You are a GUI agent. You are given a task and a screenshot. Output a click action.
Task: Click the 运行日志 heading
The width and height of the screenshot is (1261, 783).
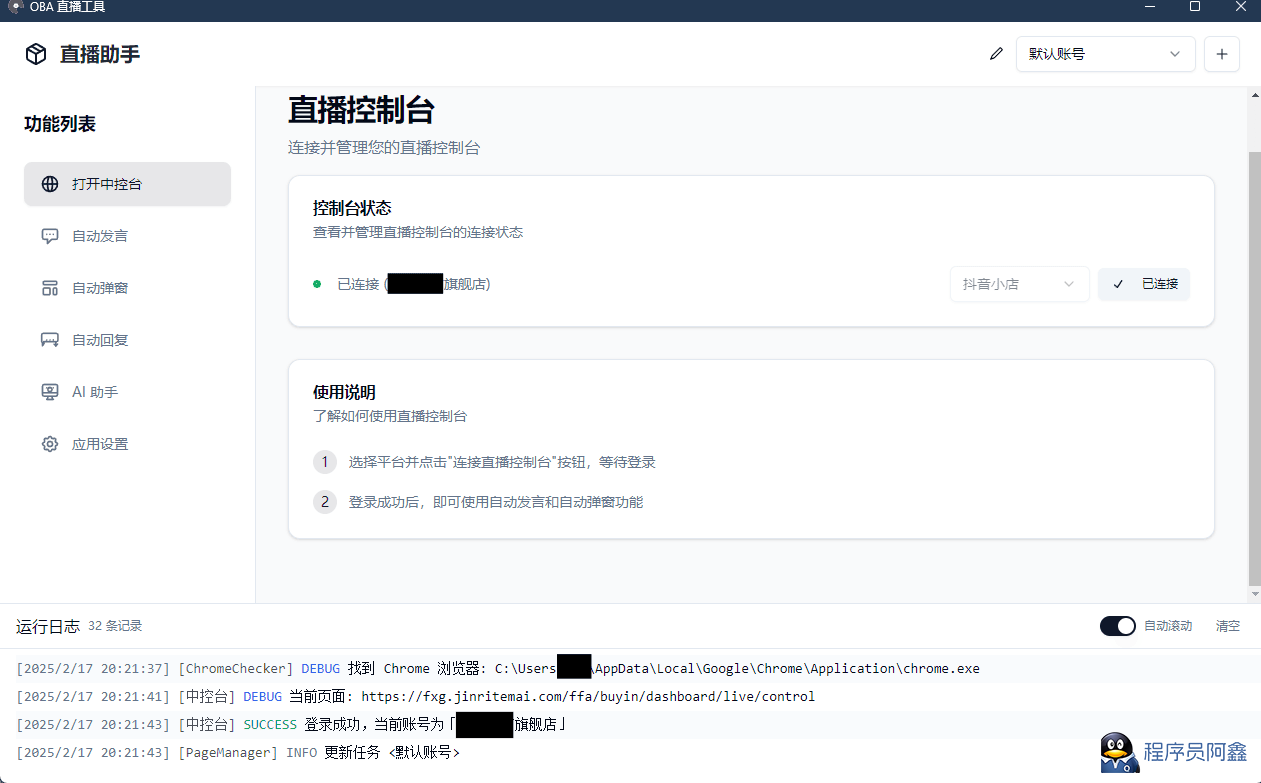48,626
